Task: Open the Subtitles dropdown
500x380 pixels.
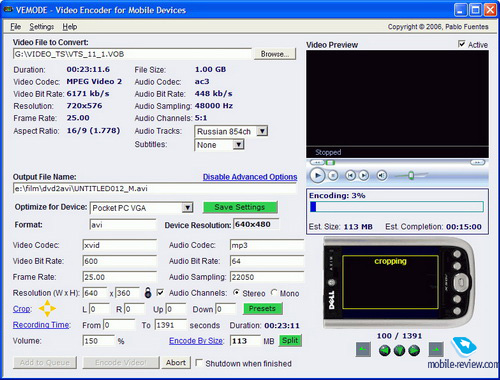Action: tap(238, 145)
